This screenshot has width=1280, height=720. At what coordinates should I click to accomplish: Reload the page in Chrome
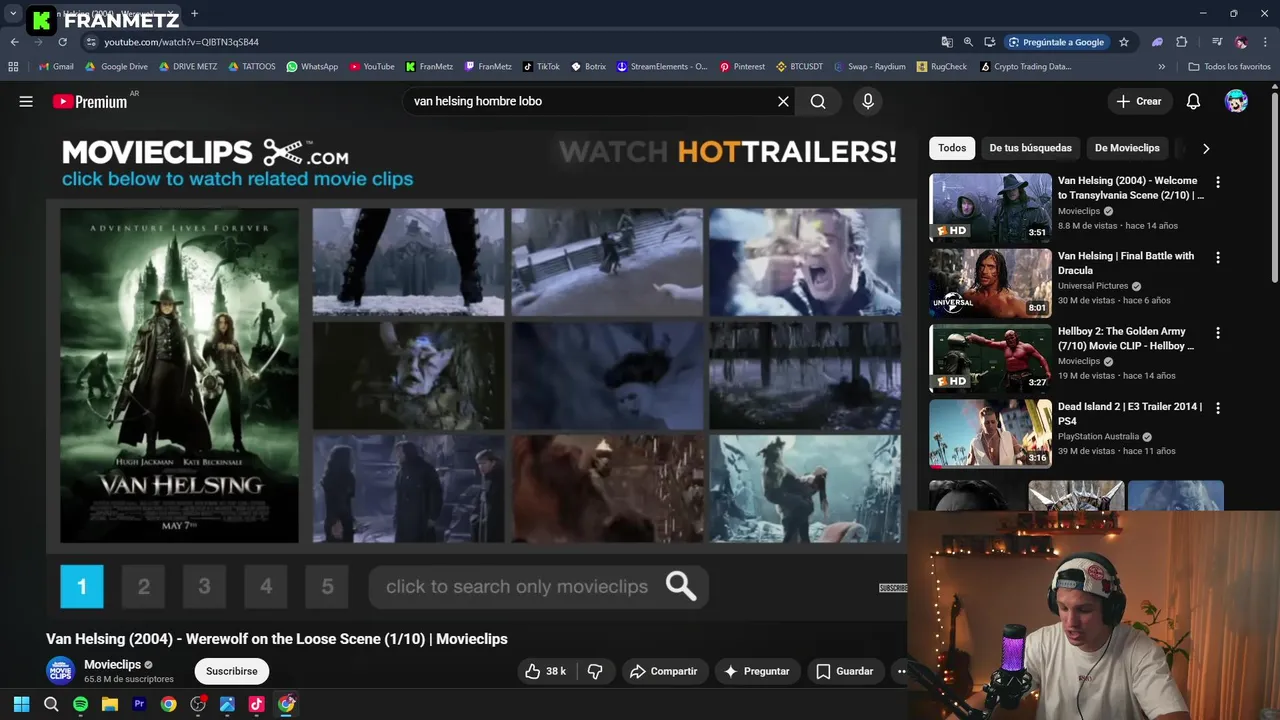coord(62,42)
